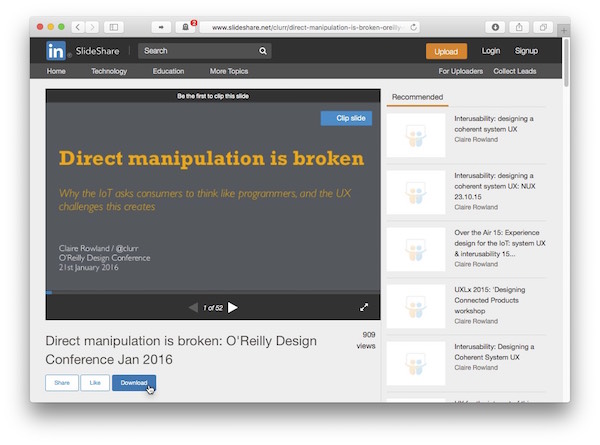Open link 'UXLx 2015: Designing Connected Products workshop'
Viewport: 600px width, 445px height.
[x=490, y=300]
